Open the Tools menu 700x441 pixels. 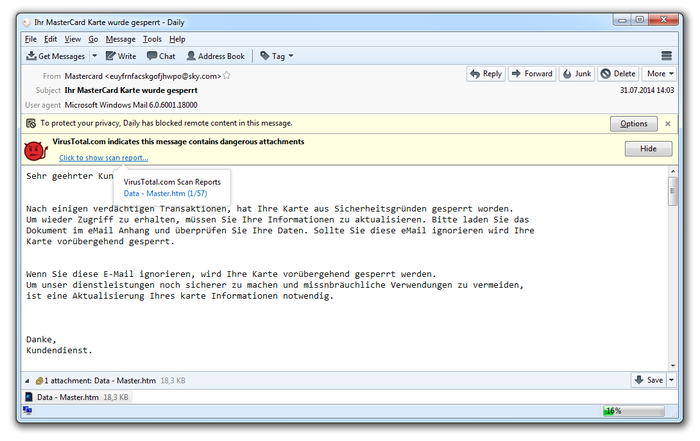coord(152,39)
